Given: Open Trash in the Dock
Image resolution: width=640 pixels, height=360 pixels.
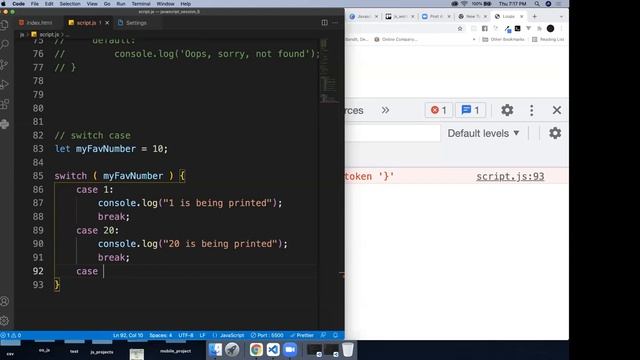Looking at the screenshot, I should [348, 349].
